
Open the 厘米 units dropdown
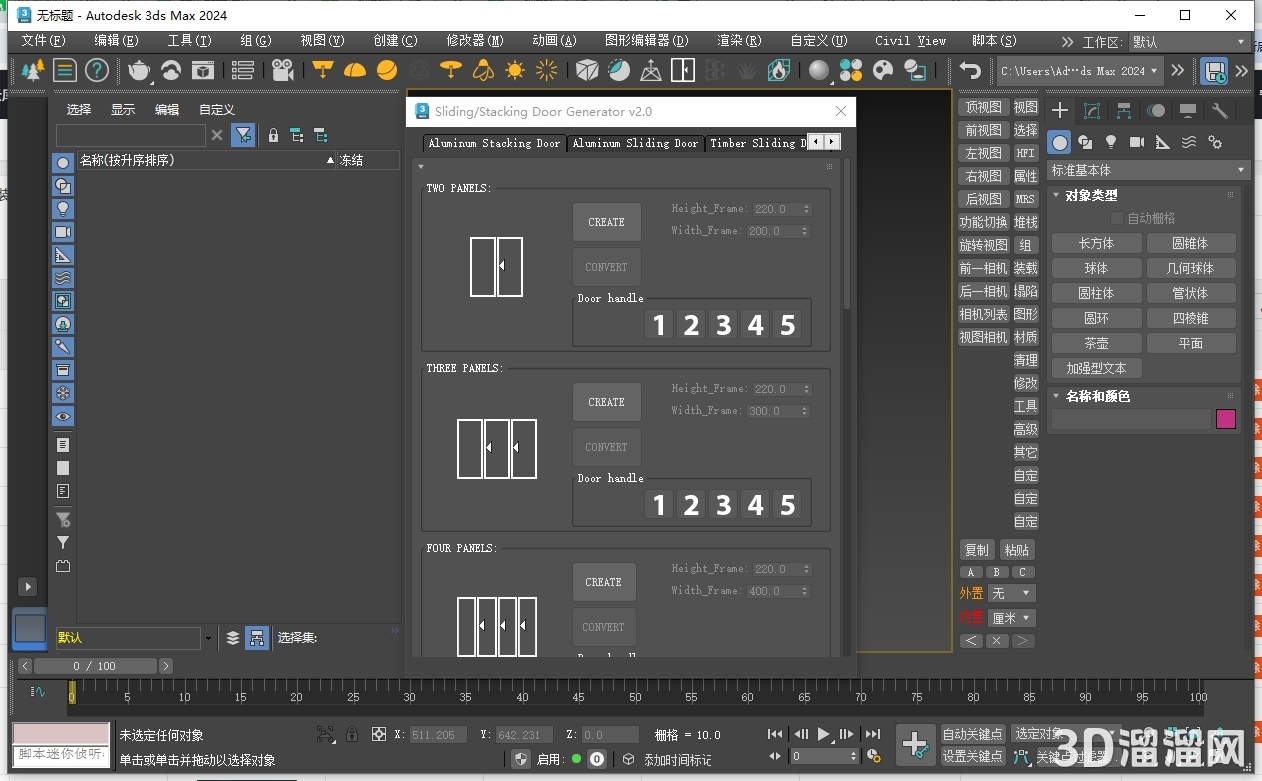click(x=1011, y=617)
